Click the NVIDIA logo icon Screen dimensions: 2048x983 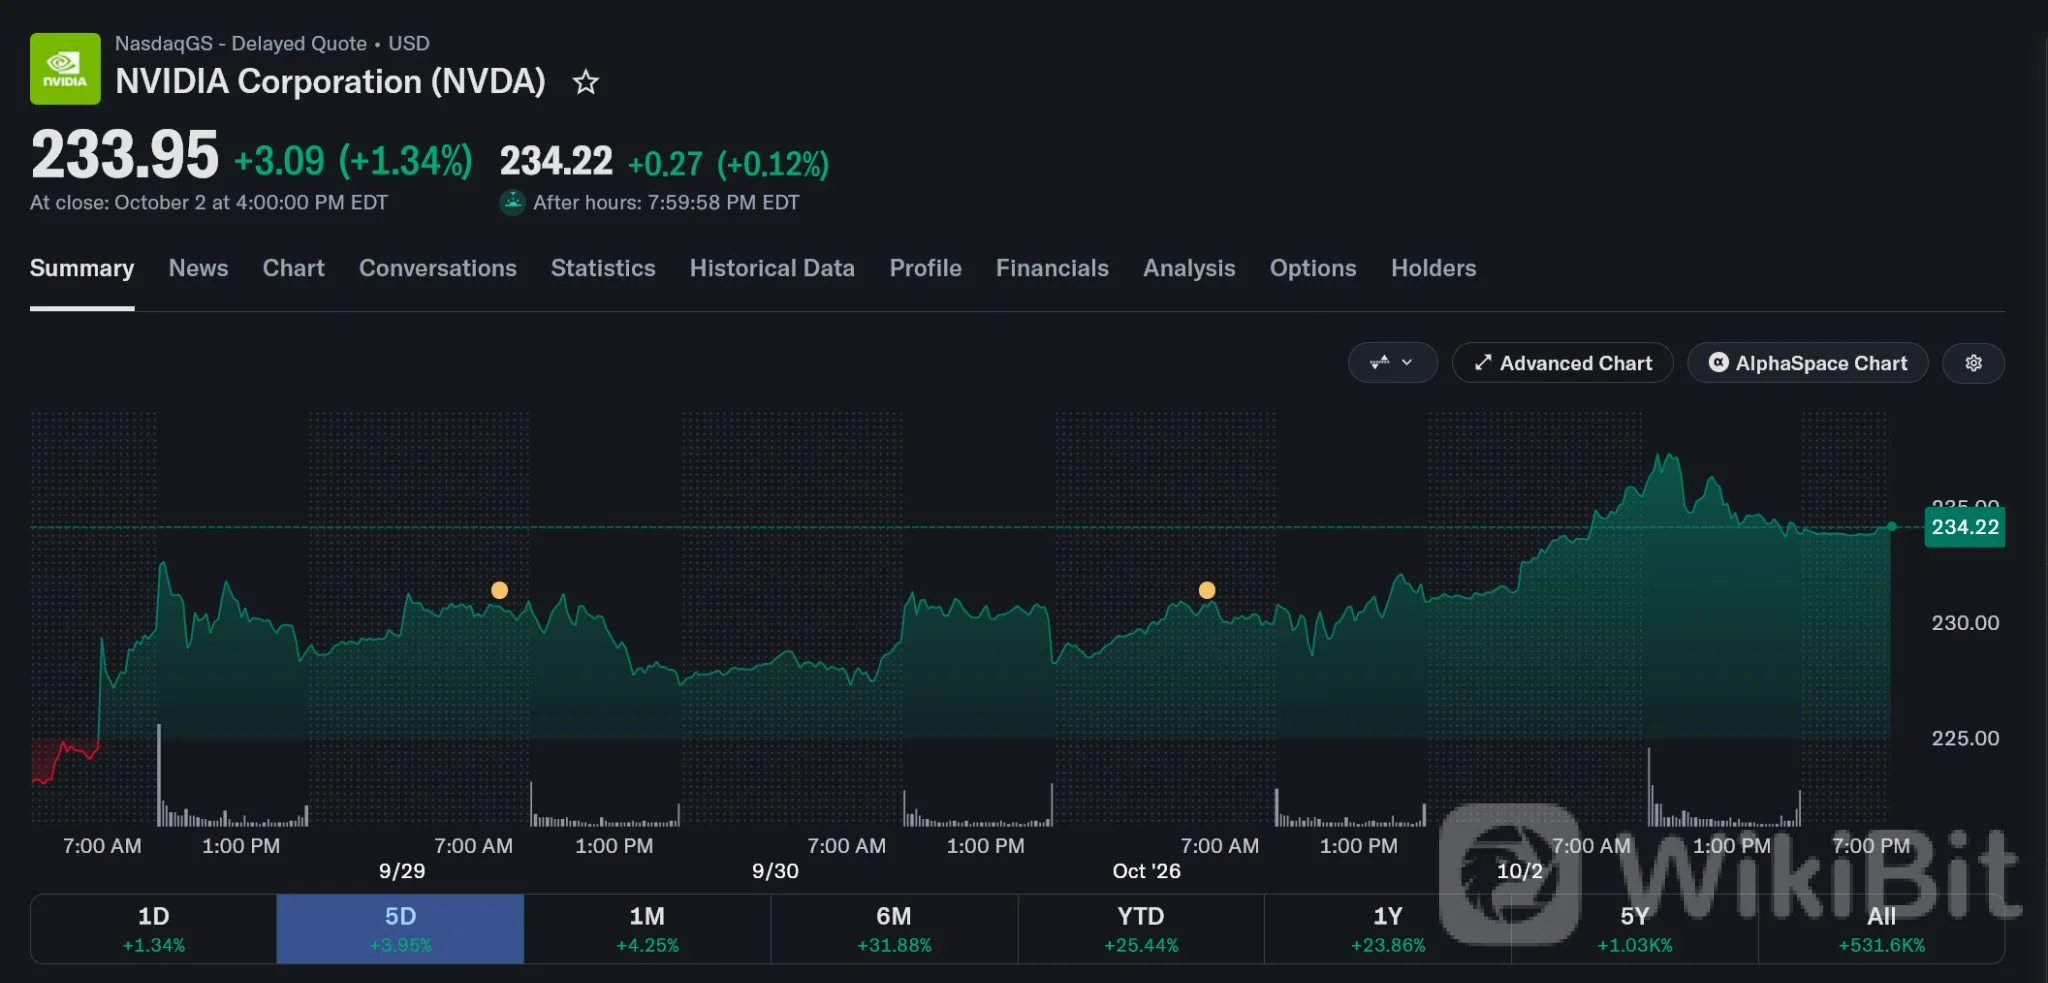click(65, 69)
